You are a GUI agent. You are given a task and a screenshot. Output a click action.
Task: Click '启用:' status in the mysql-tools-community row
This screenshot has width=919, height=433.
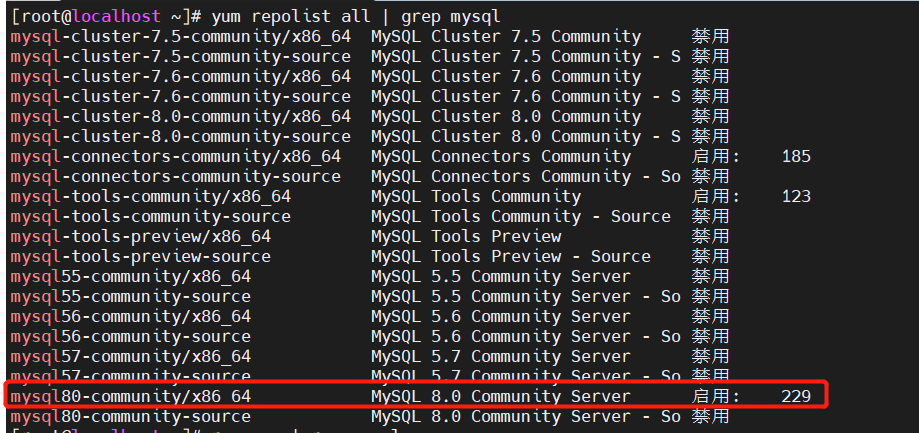pyautogui.click(x=716, y=197)
